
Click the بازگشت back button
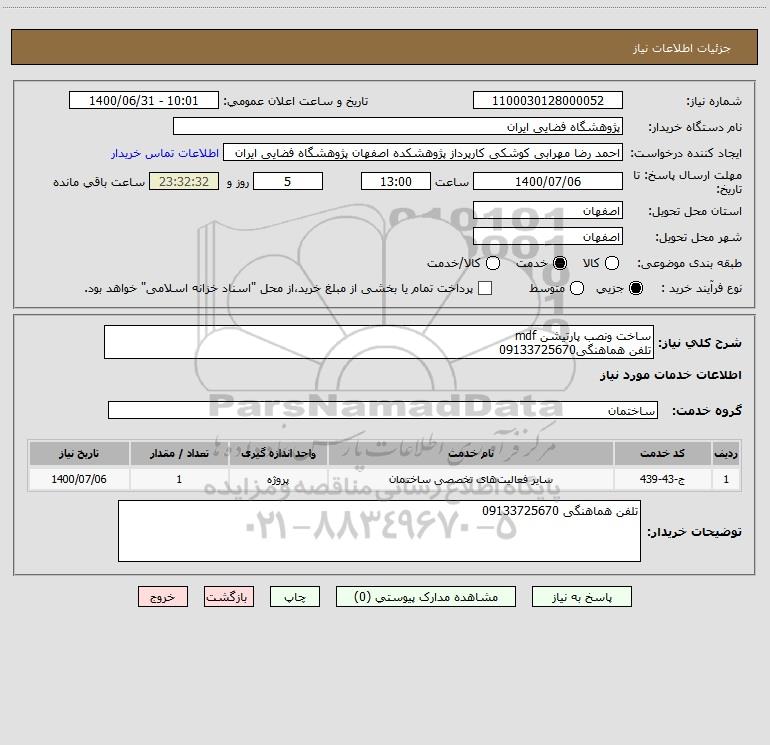(x=229, y=597)
